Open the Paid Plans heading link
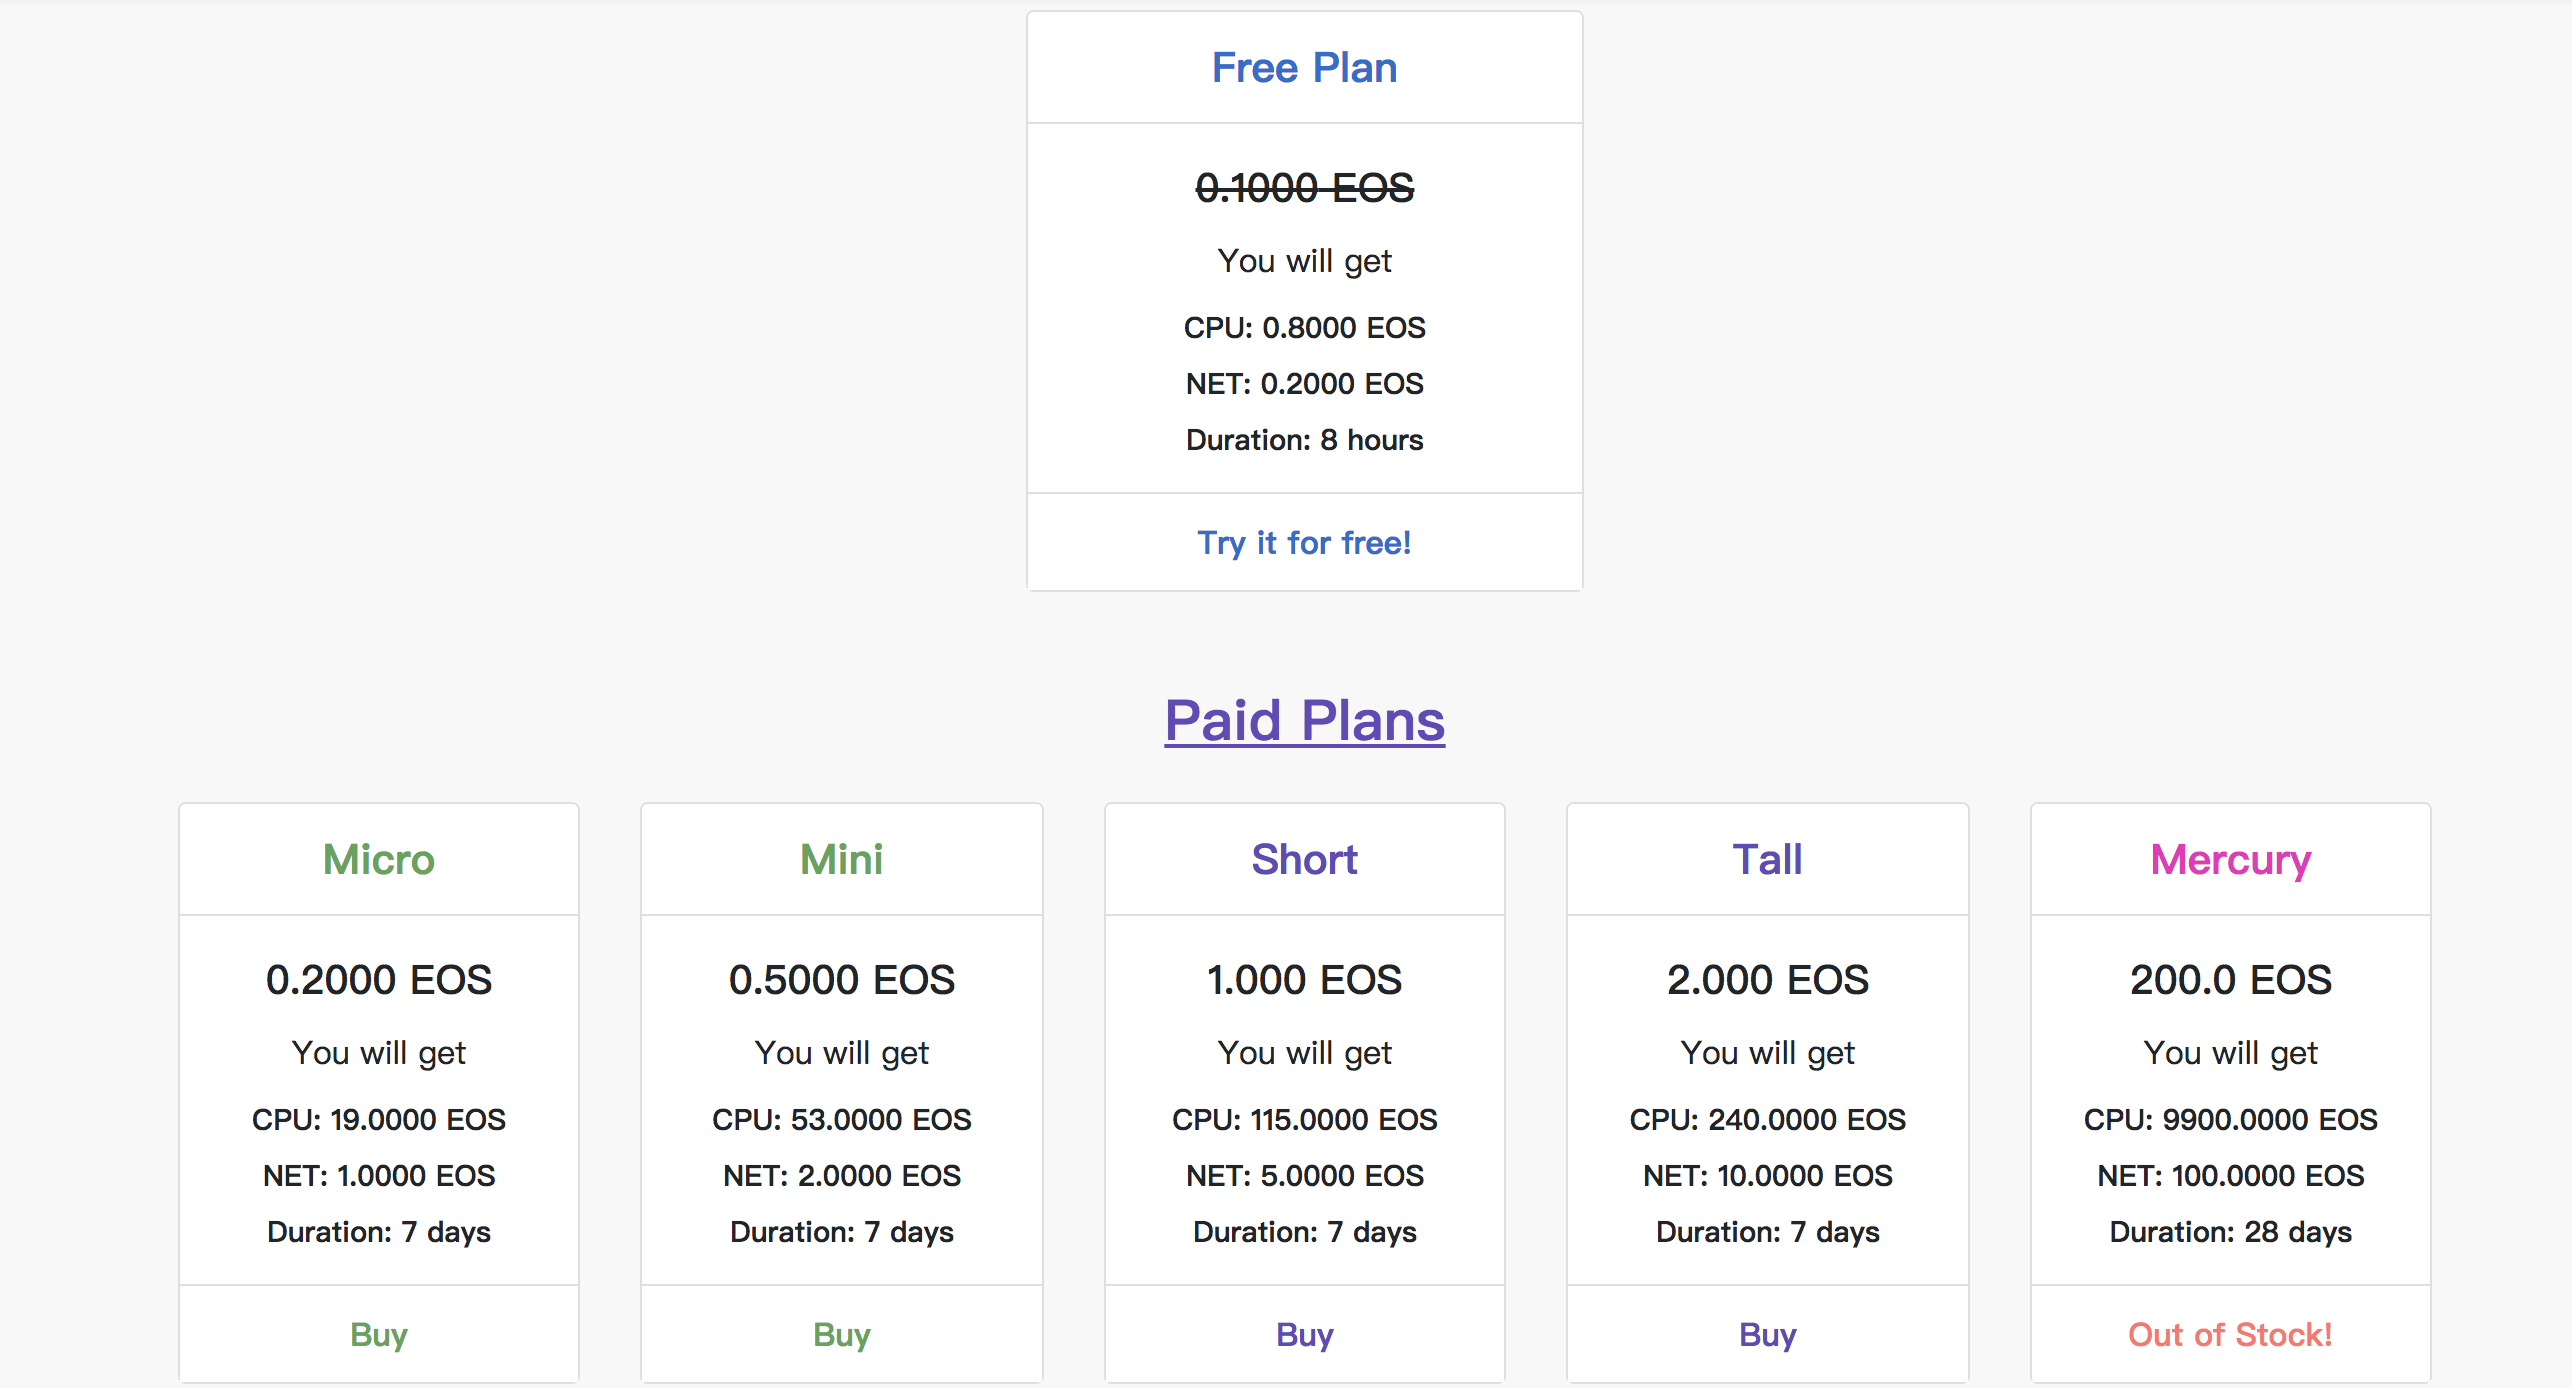The height and width of the screenshot is (1388, 2572). (x=1304, y=720)
